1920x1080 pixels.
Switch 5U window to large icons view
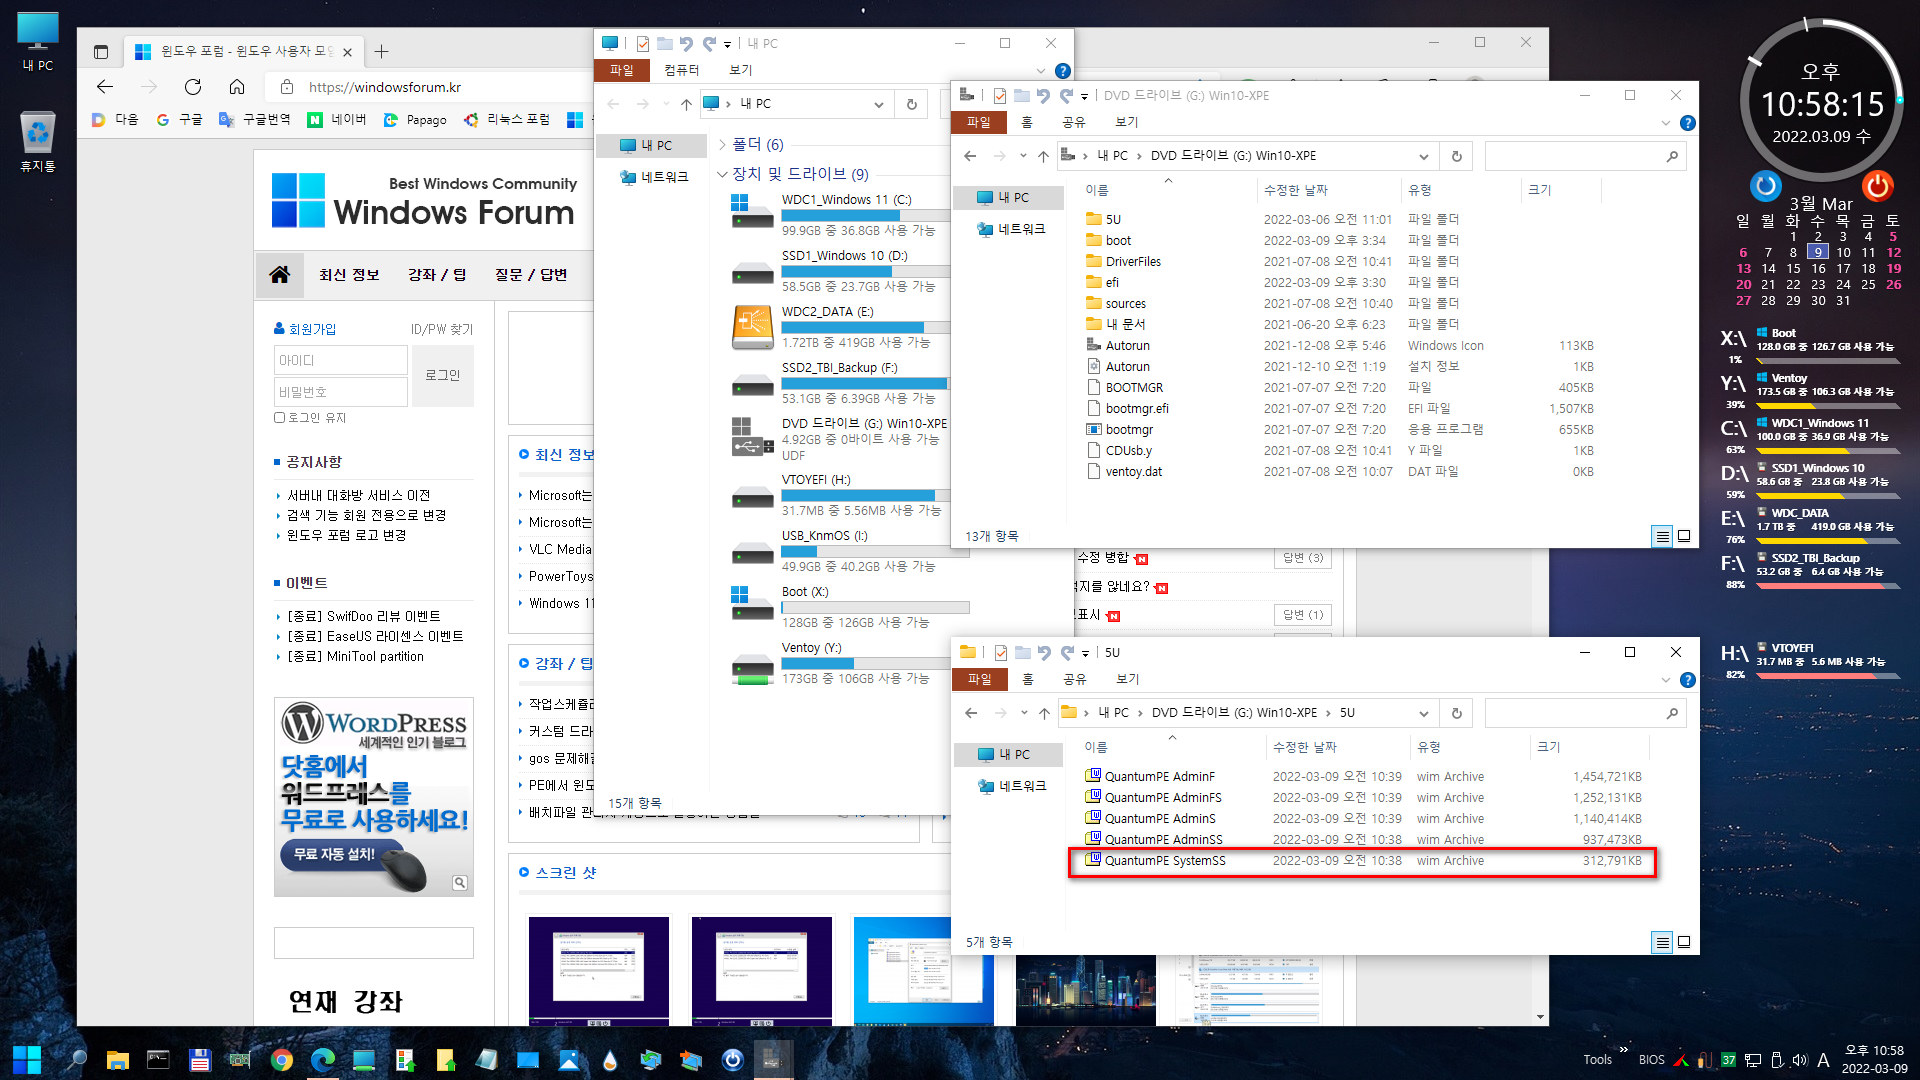(1684, 942)
